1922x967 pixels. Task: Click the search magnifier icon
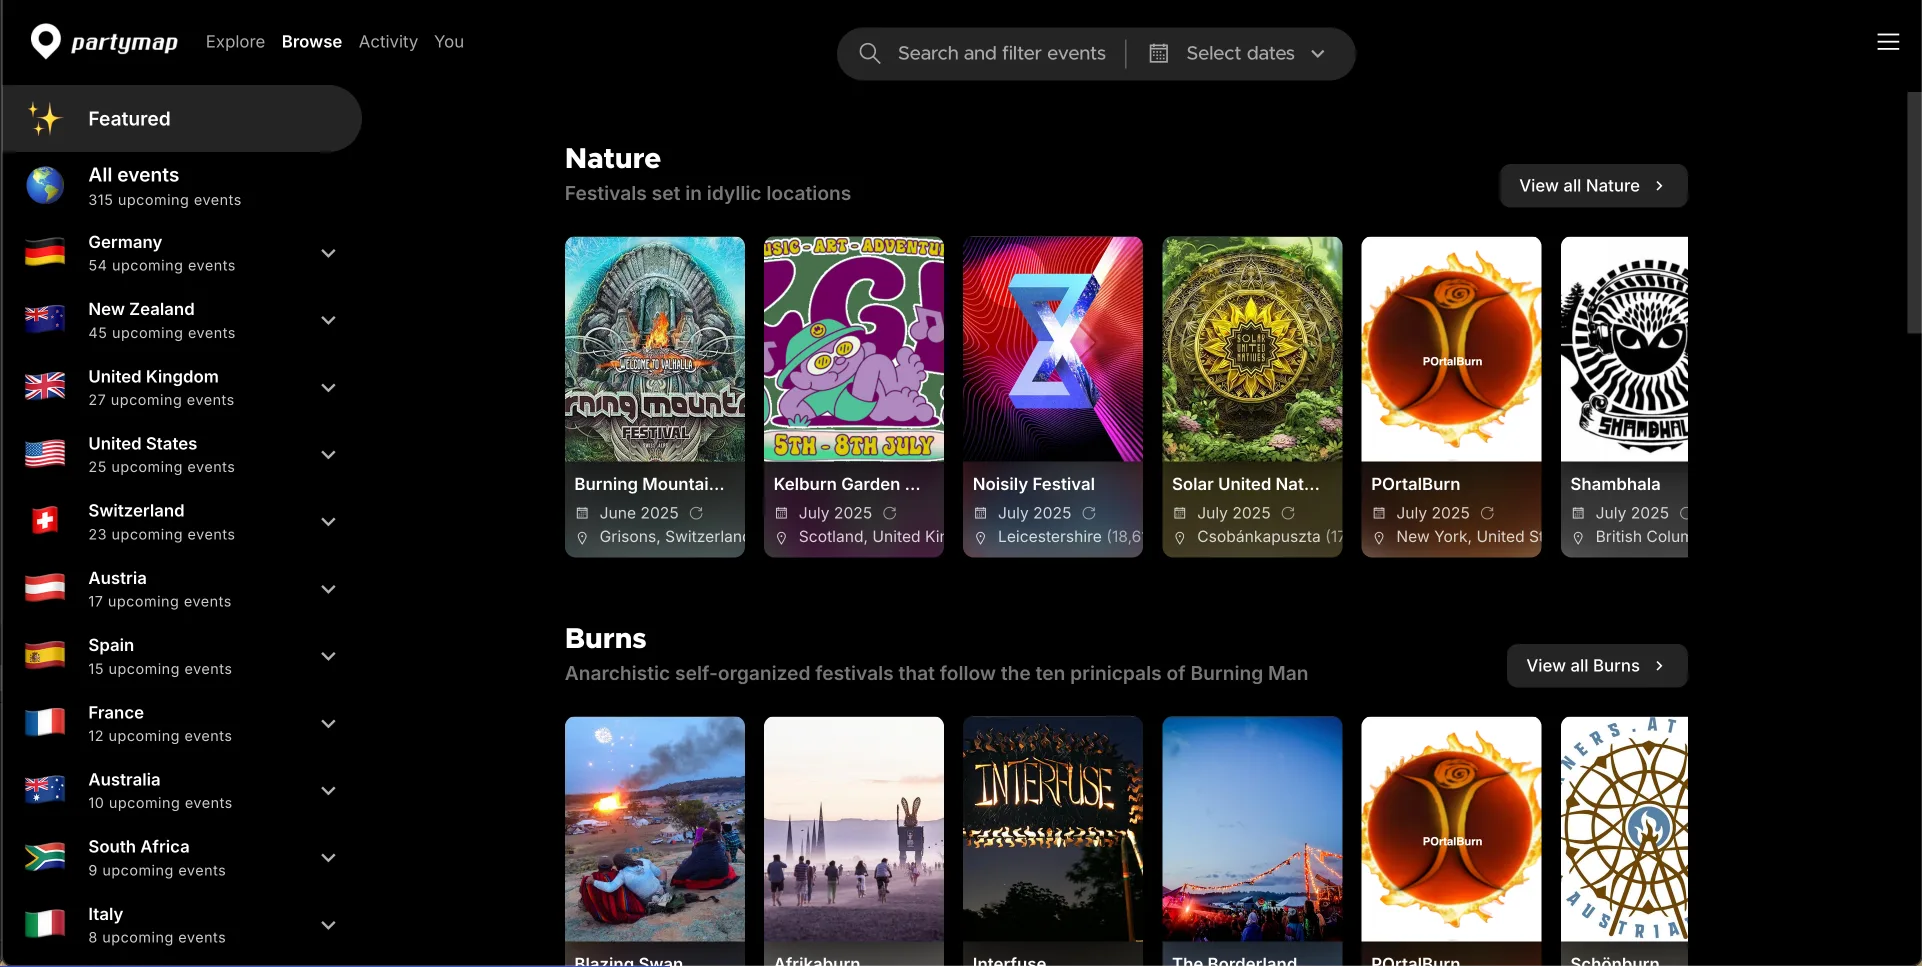[869, 54]
